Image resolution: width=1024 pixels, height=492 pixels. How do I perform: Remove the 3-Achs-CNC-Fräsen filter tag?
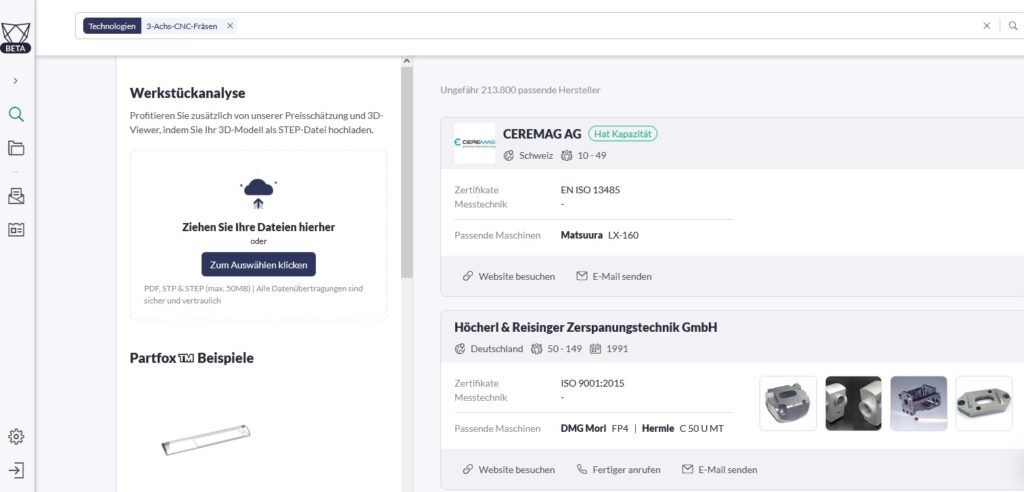(x=230, y=26)
